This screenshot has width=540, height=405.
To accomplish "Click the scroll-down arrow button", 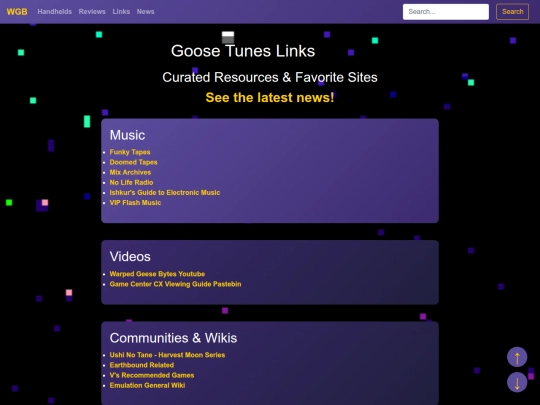I will pyautogui.click(x=517, y=382).
